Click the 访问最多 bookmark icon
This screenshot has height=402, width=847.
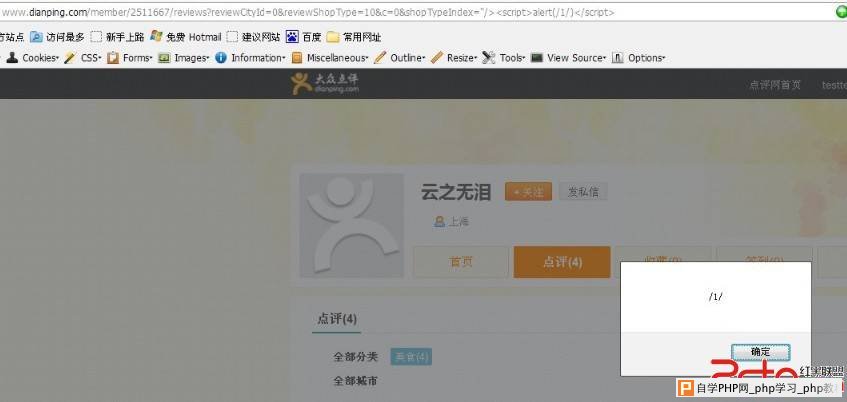[36, 37]
